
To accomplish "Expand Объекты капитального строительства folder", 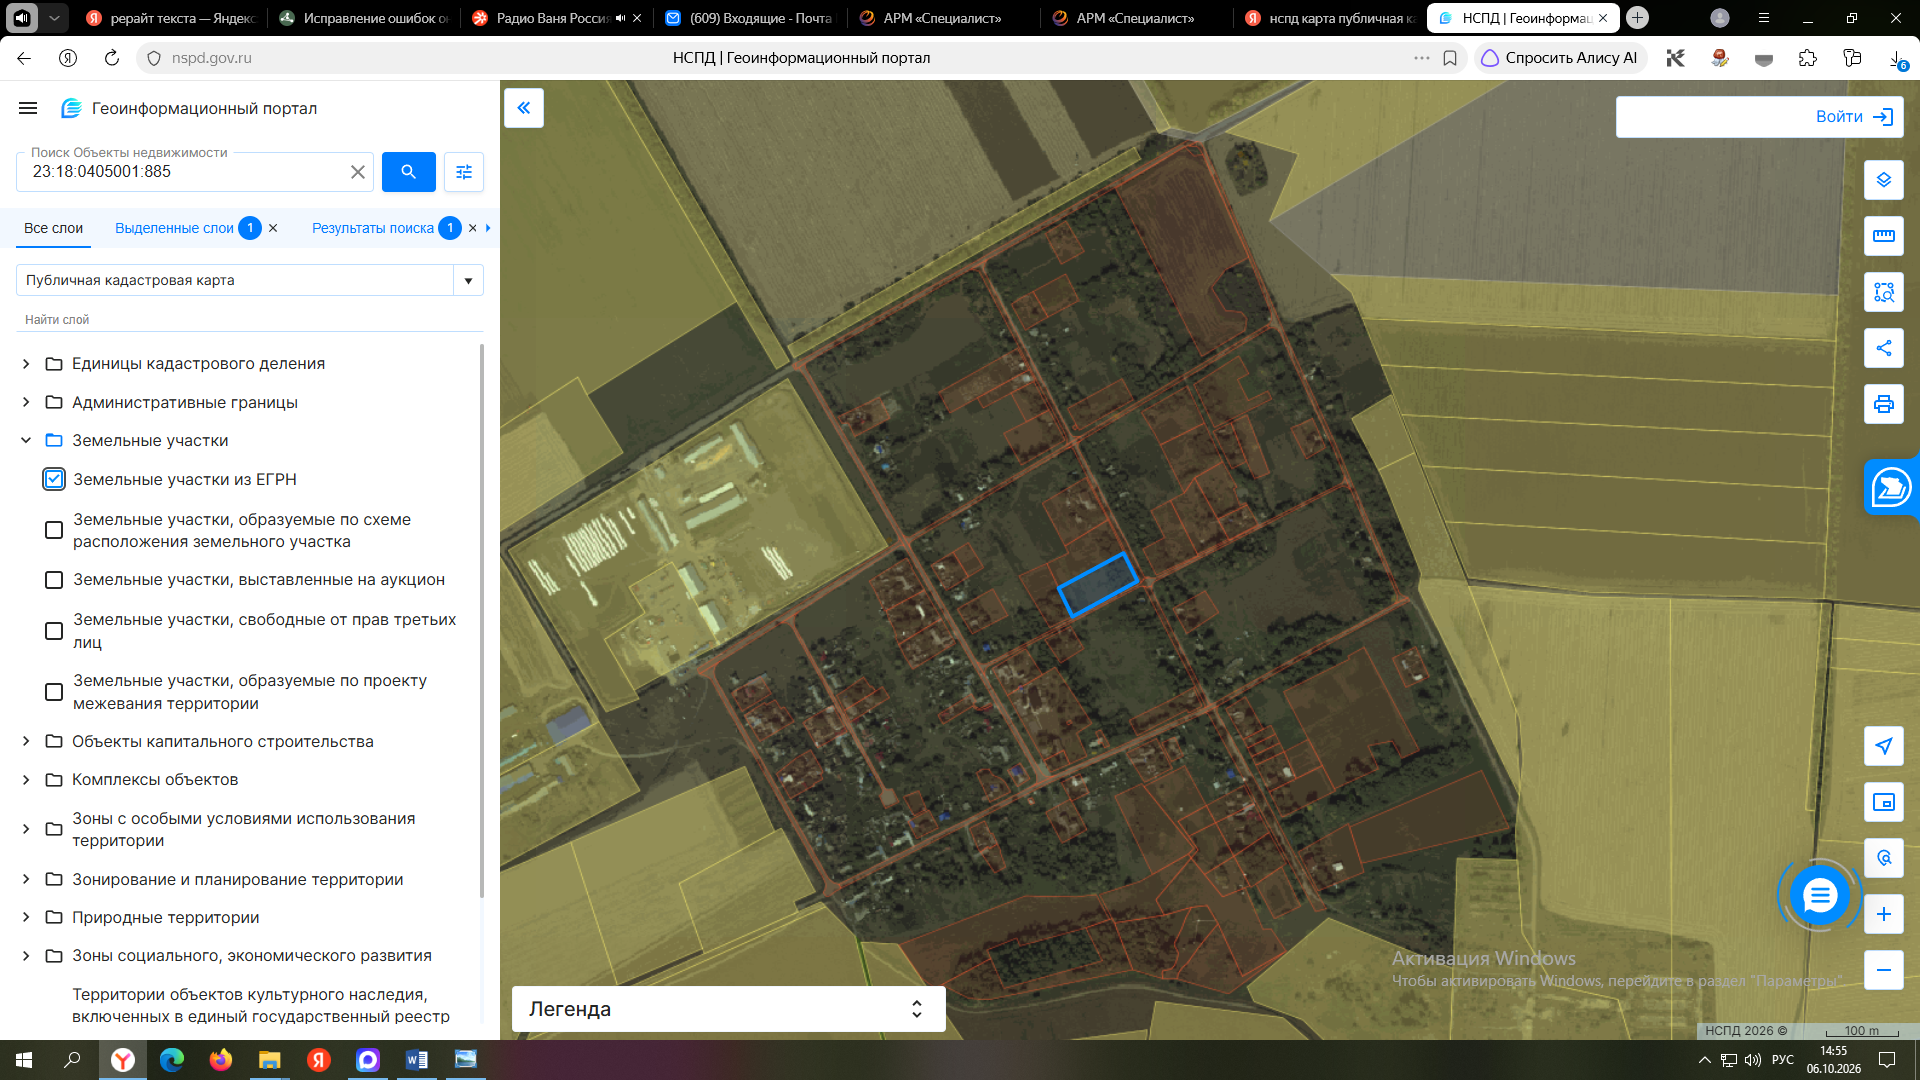I will [x=26, y=741].
